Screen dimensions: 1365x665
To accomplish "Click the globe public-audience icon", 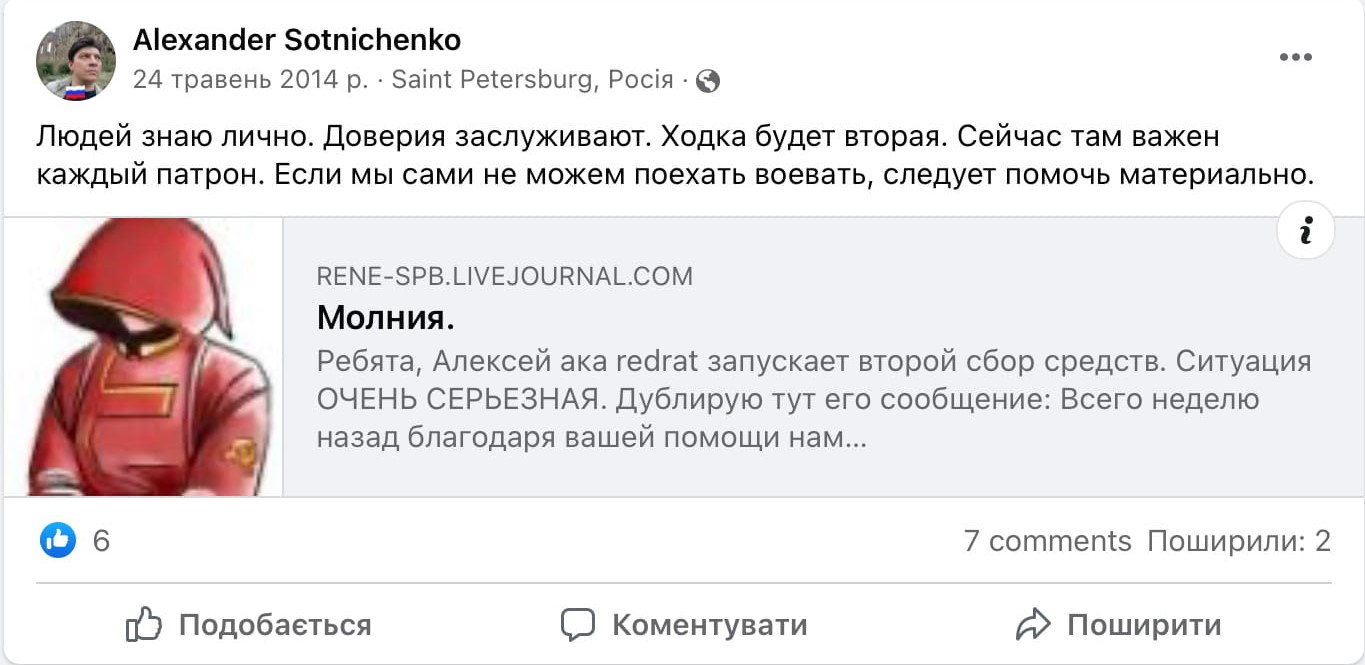I will [x=708, y=81].
